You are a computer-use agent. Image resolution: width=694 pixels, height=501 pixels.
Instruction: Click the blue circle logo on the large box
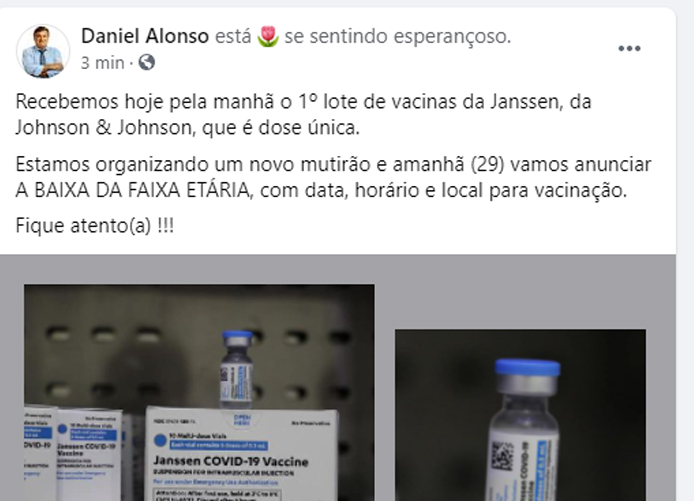(160, 440)
